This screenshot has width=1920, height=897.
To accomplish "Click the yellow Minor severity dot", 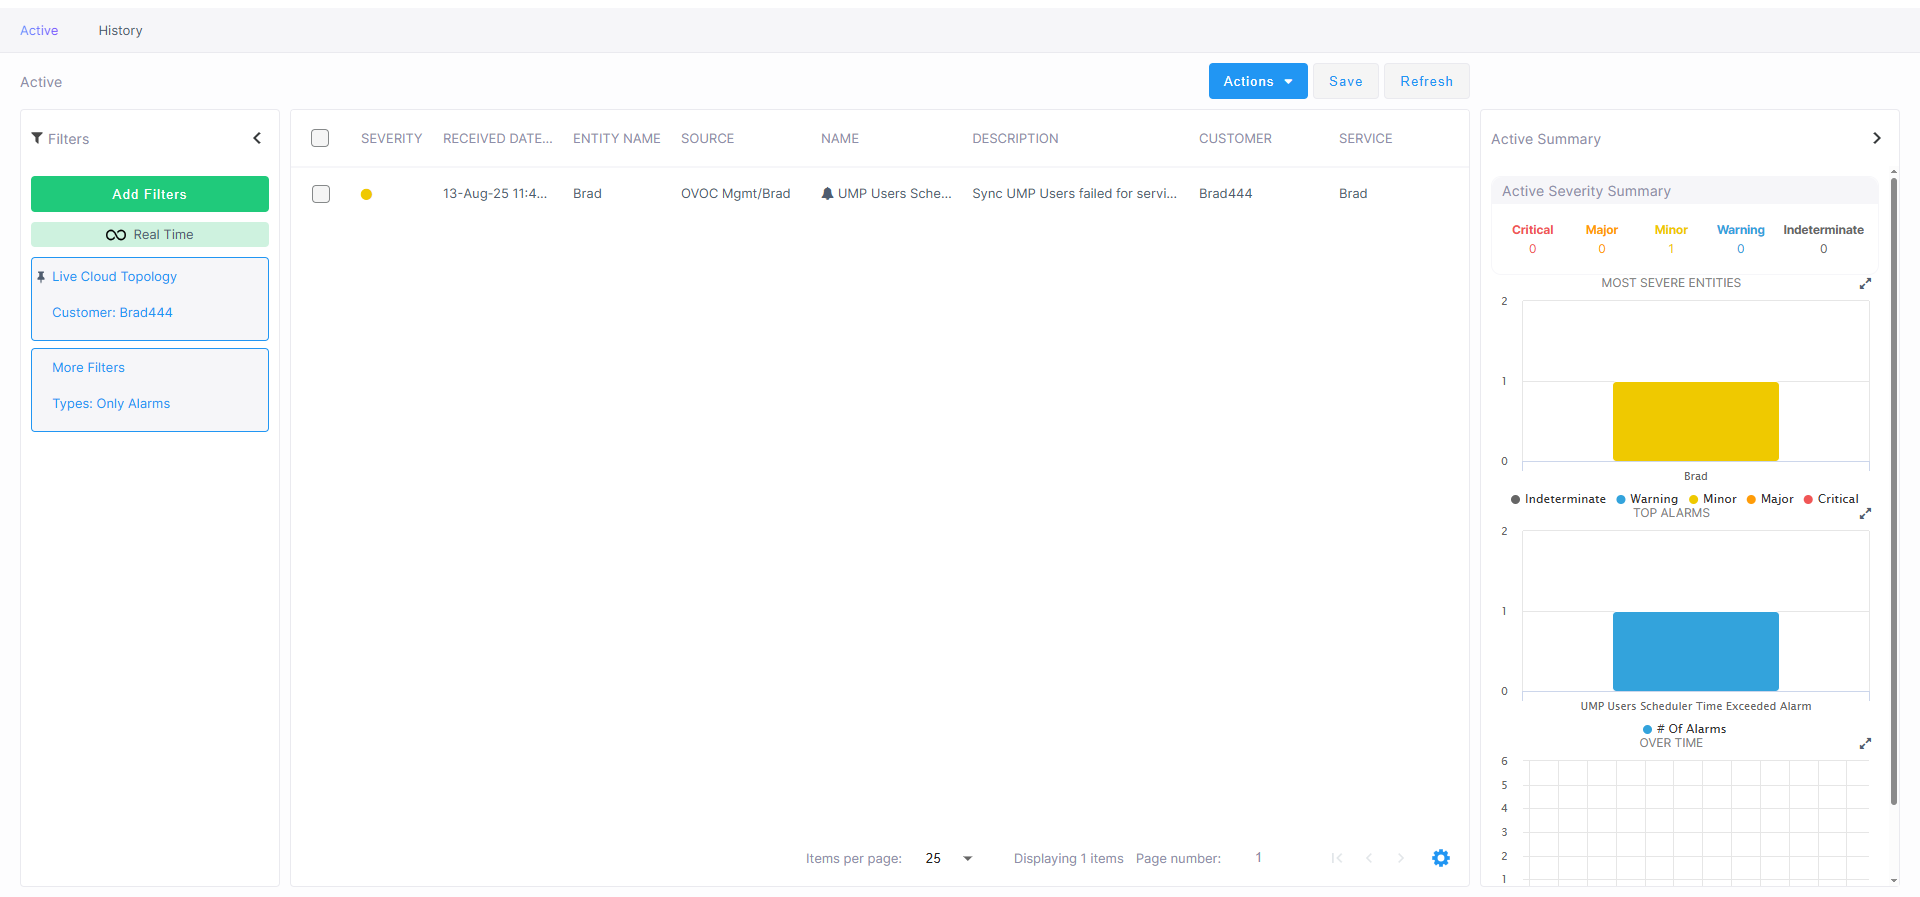I will [x=366, y=195].
